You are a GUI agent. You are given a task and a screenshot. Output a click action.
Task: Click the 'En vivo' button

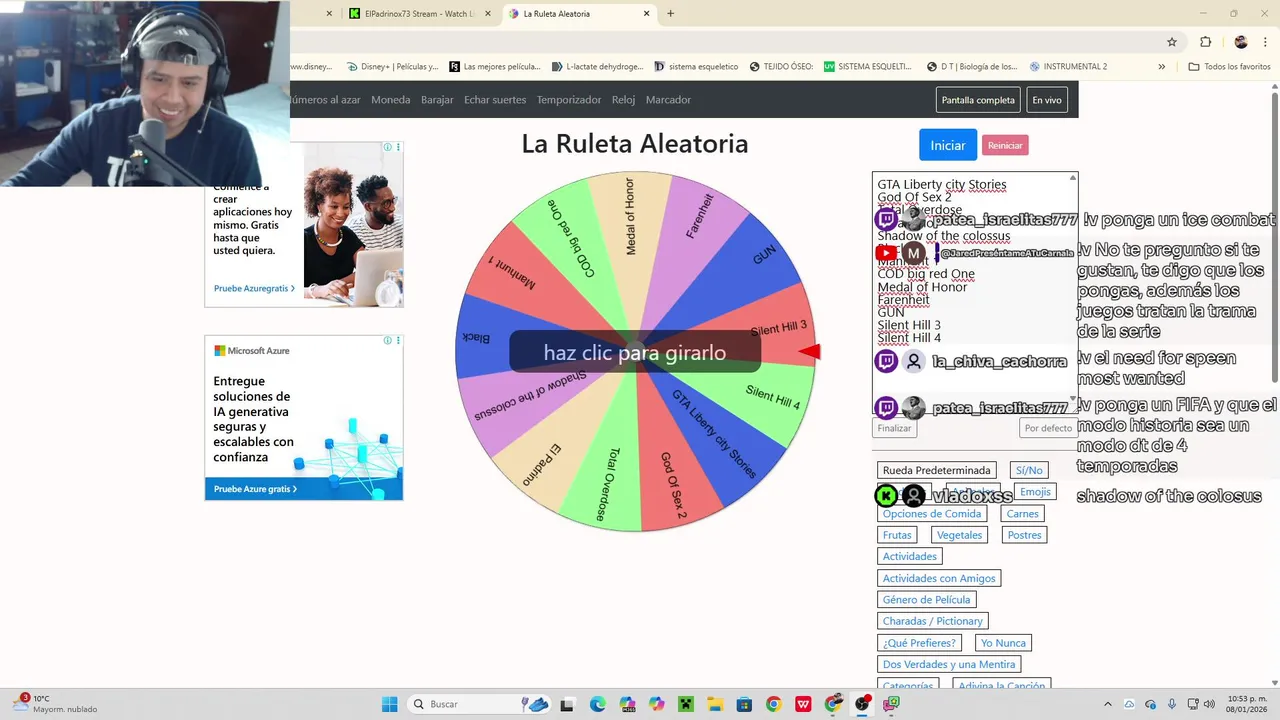pyautogui.click(x=1047, y=100)
